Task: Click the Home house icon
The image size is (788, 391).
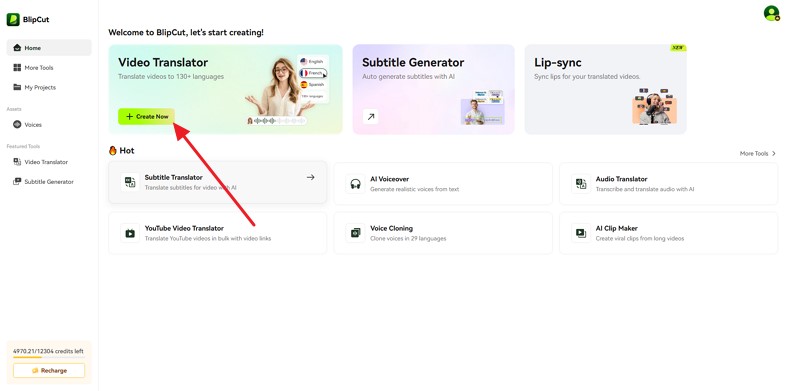Action: pyautogui.click(x=17, y=48)
